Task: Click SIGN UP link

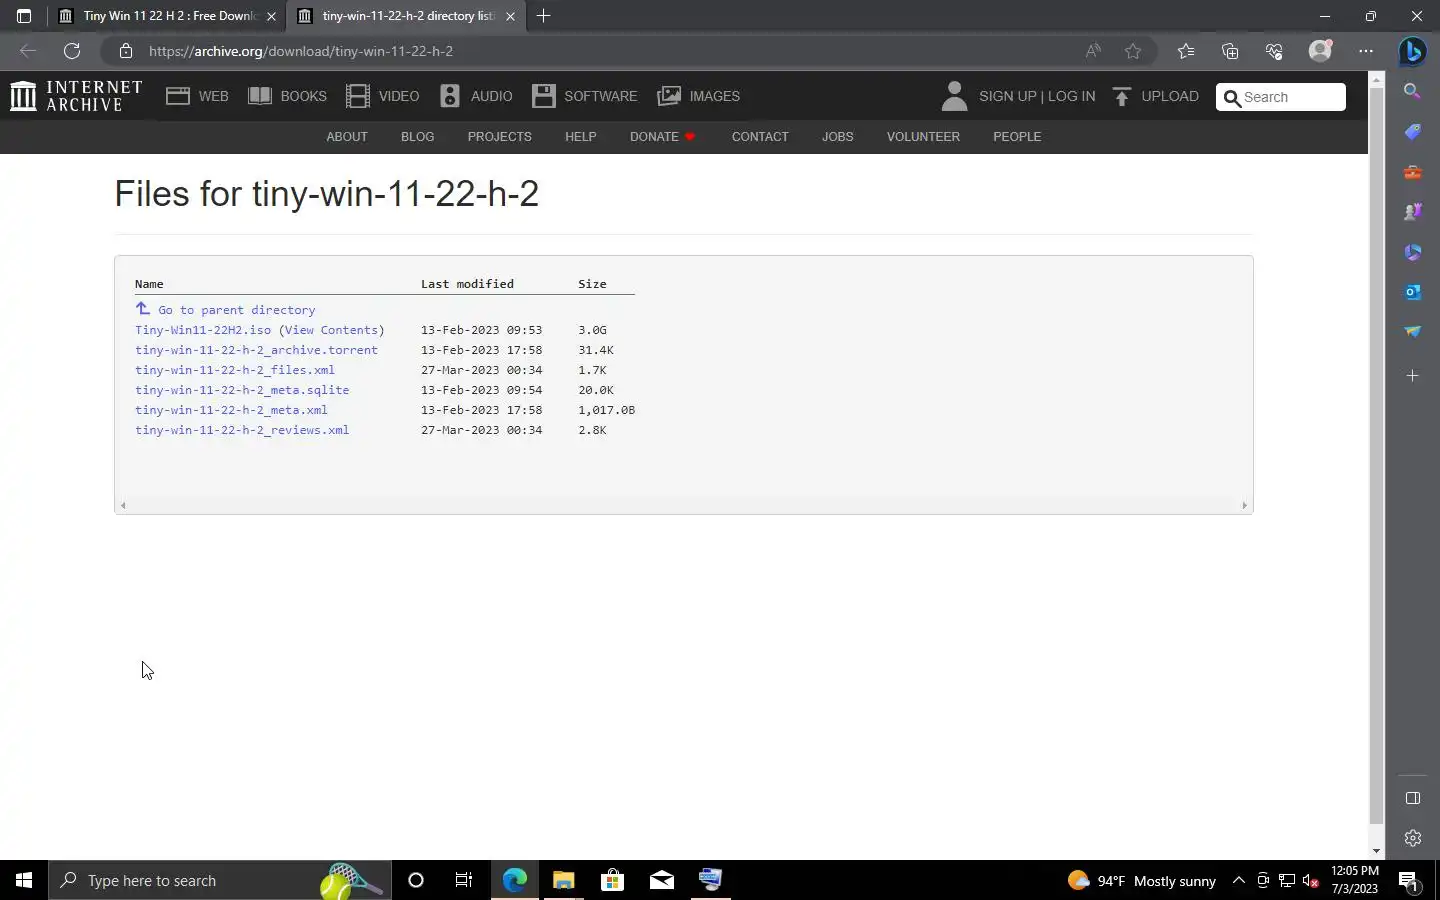Action: 1008,96
